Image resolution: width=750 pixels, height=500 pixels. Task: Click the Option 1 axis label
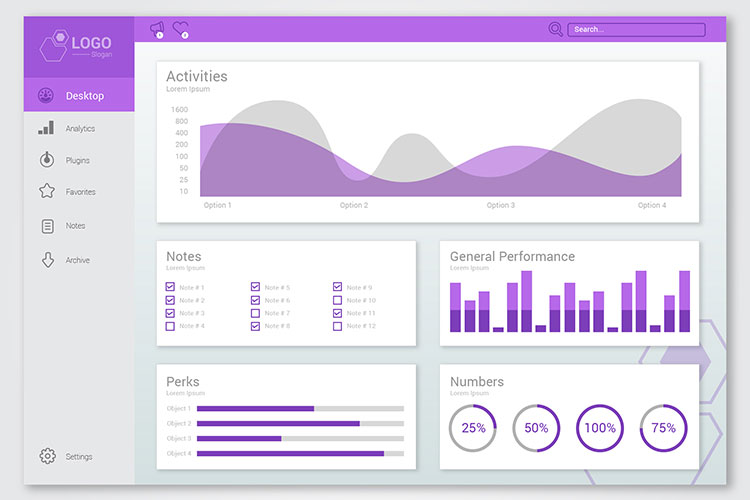point(218,205)
